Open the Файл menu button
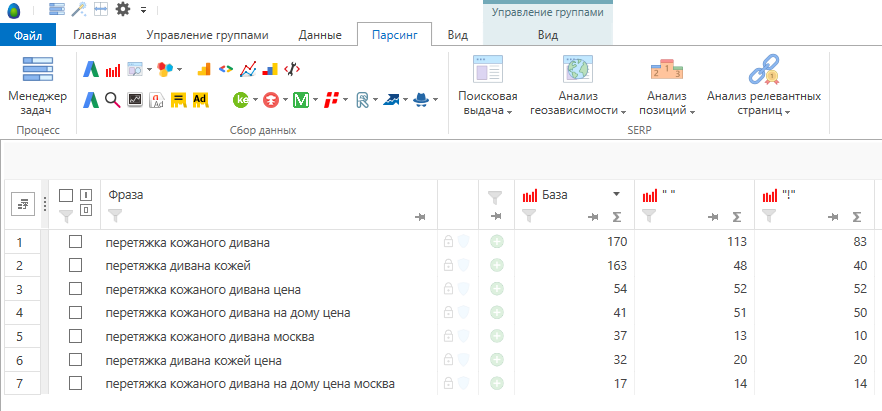 (28, 35)
